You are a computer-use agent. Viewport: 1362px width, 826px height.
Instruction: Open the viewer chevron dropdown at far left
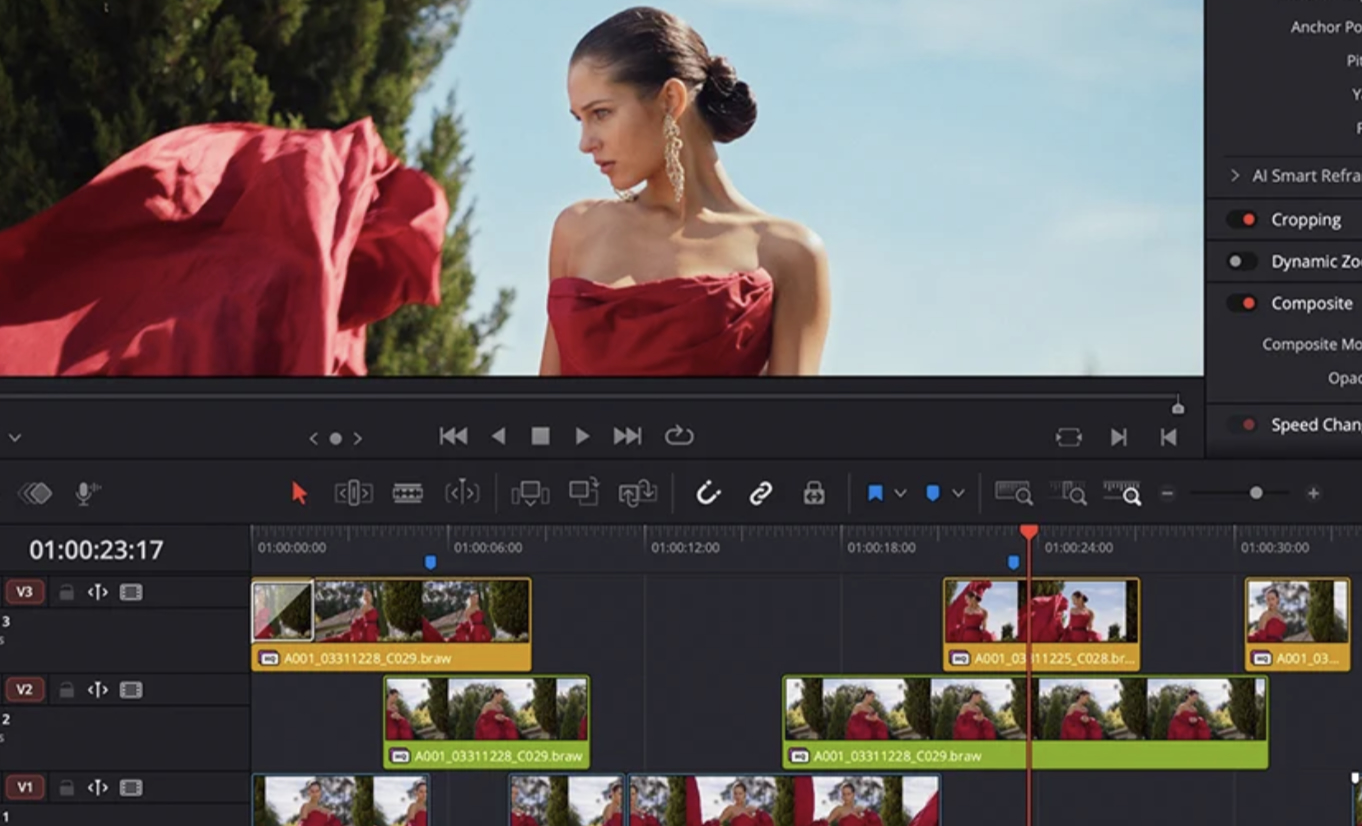14,438
